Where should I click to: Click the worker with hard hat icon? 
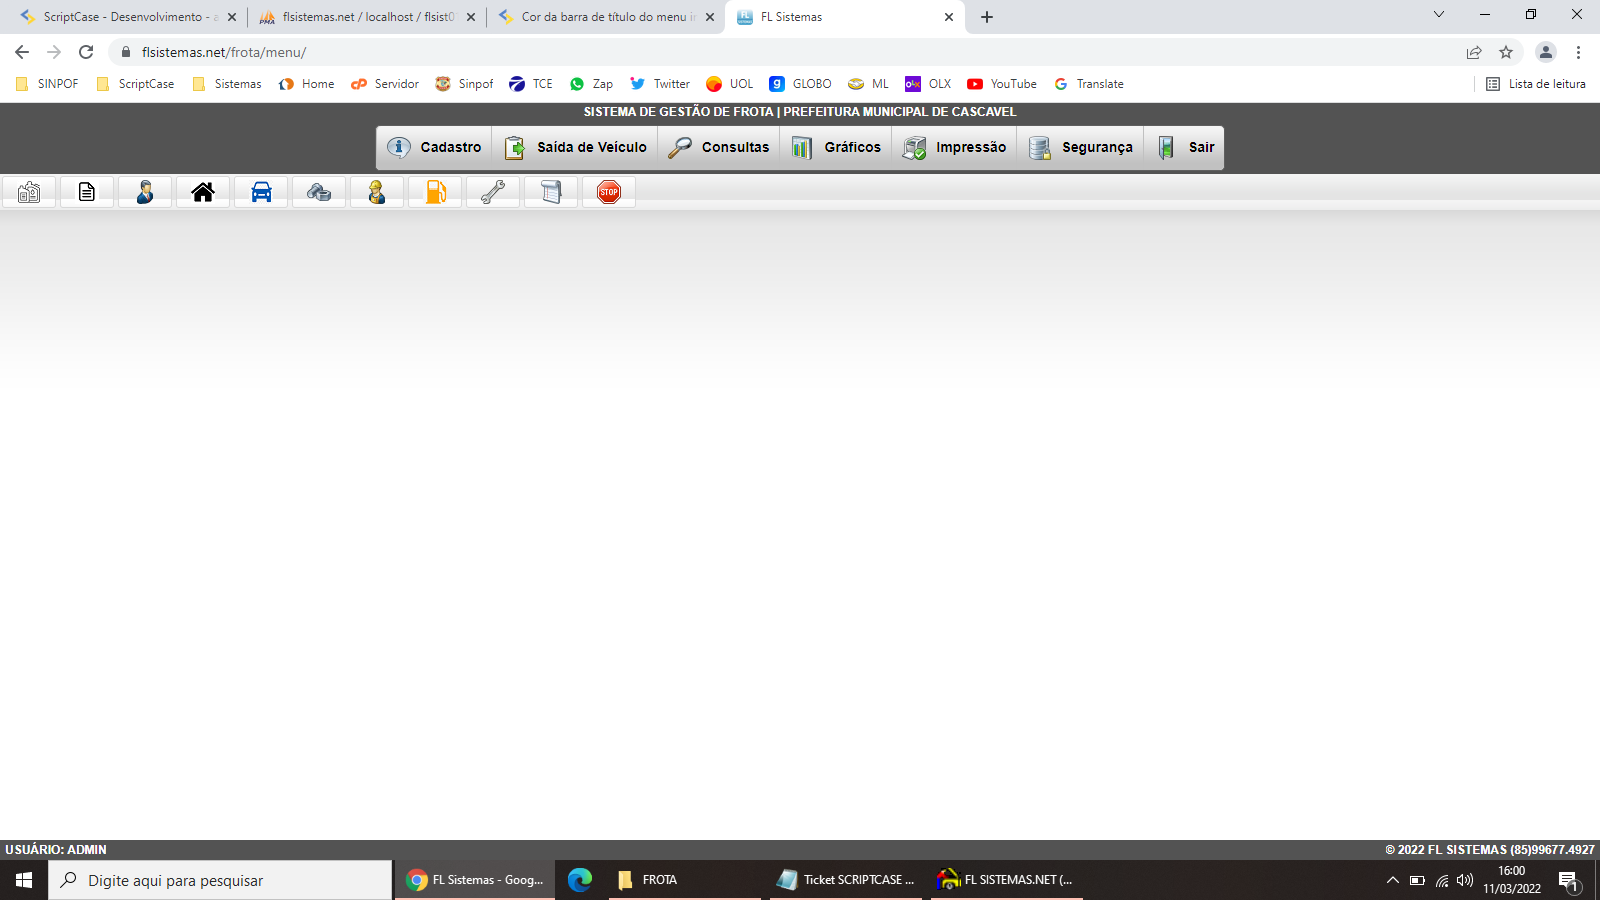click(377, 192)
